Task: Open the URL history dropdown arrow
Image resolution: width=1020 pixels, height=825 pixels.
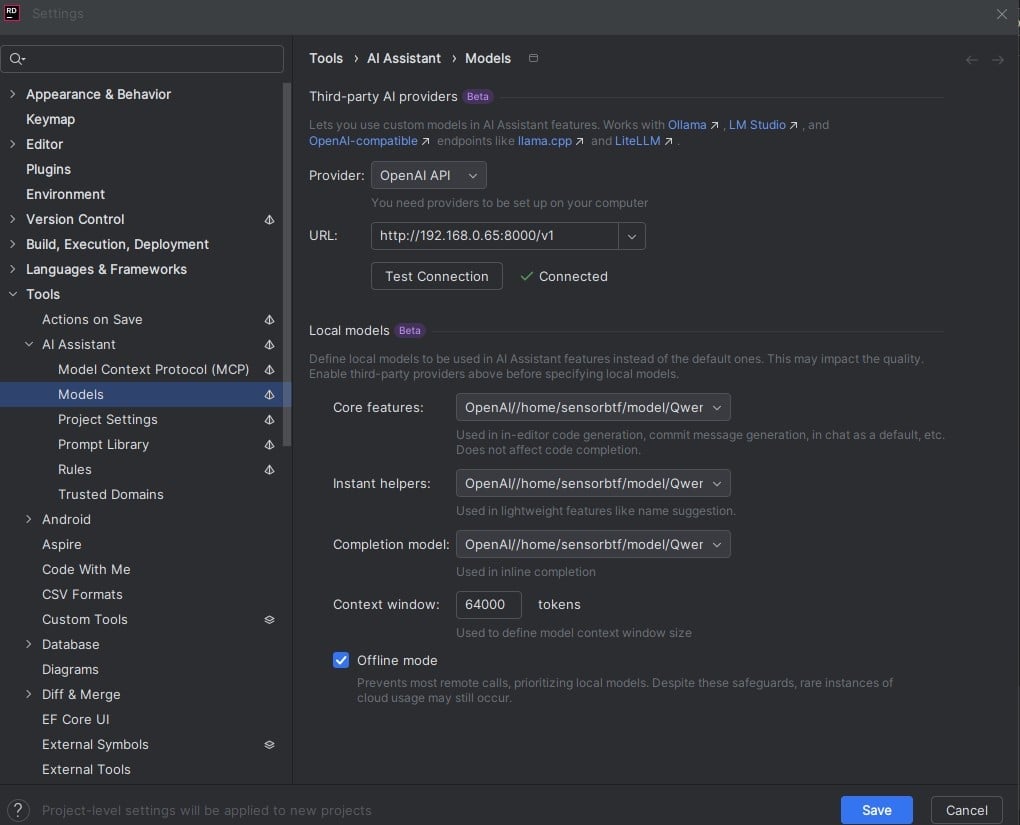Action: (x=631, y=236)
